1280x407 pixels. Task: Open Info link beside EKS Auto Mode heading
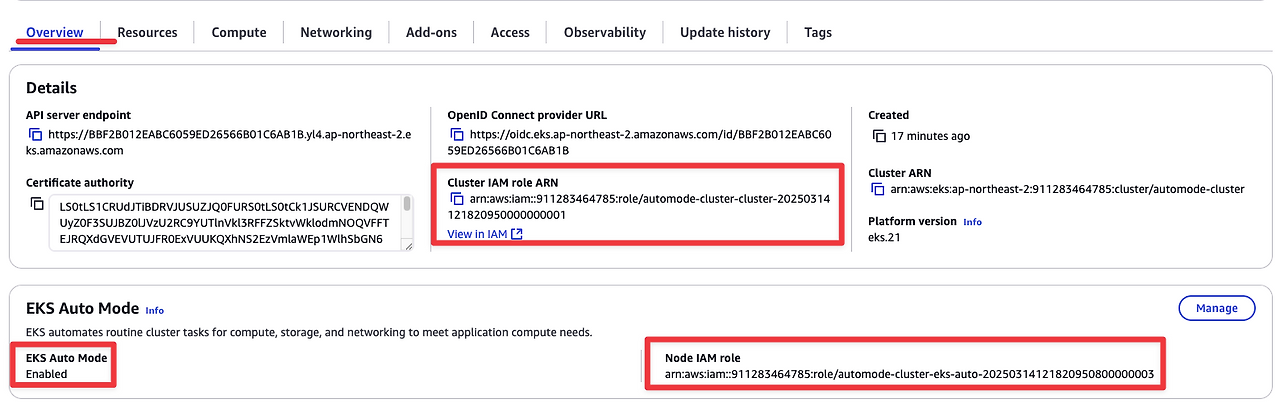point(154,311)
